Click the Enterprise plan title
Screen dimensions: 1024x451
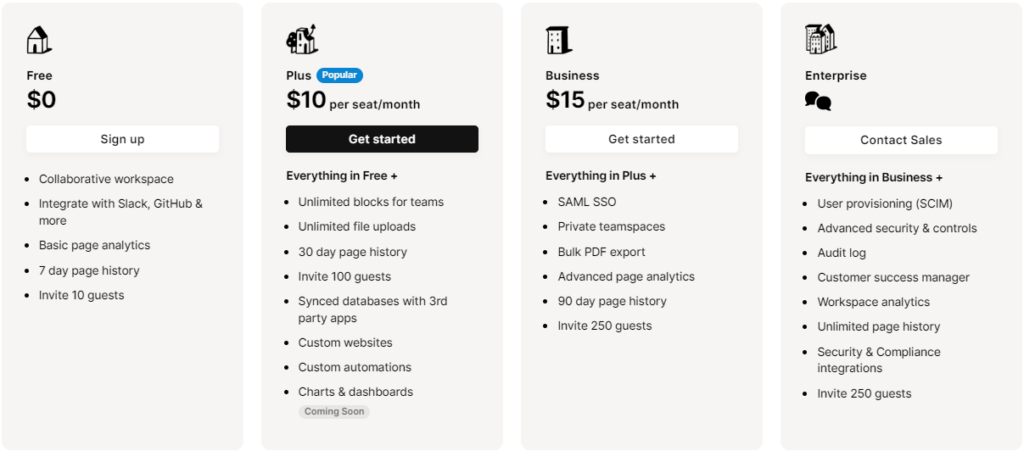836,76
